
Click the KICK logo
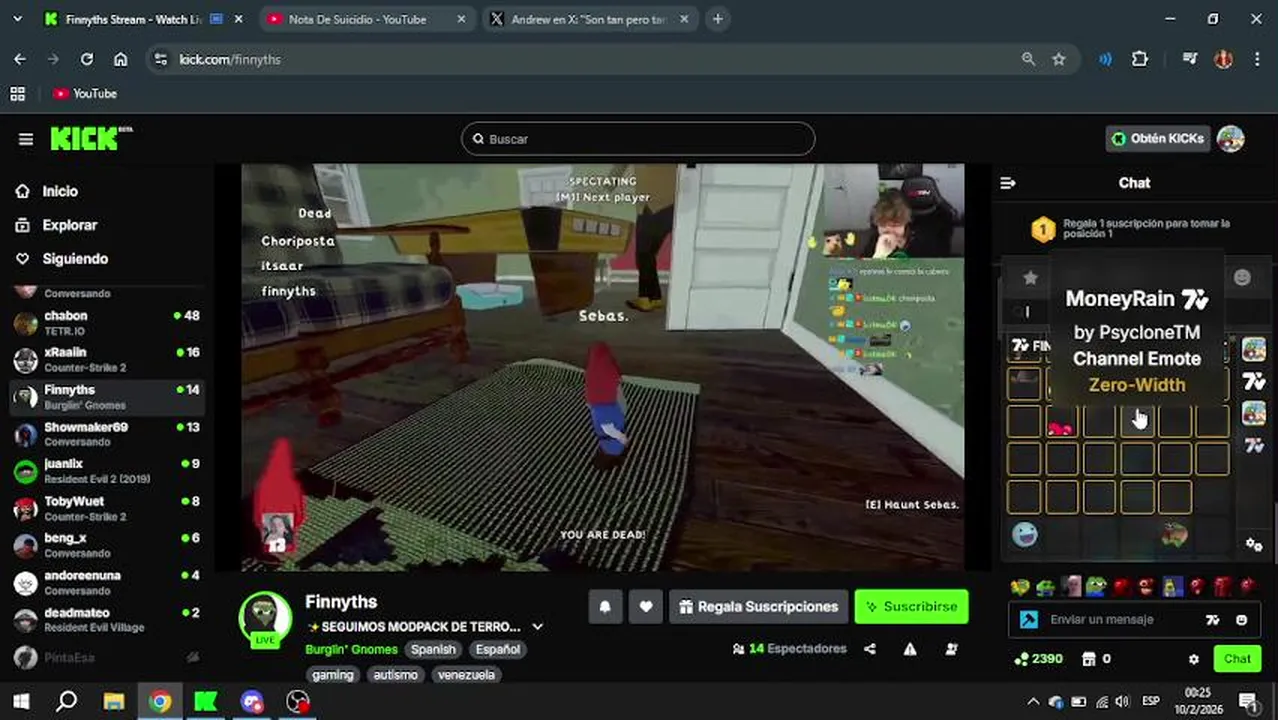[90, 138]
